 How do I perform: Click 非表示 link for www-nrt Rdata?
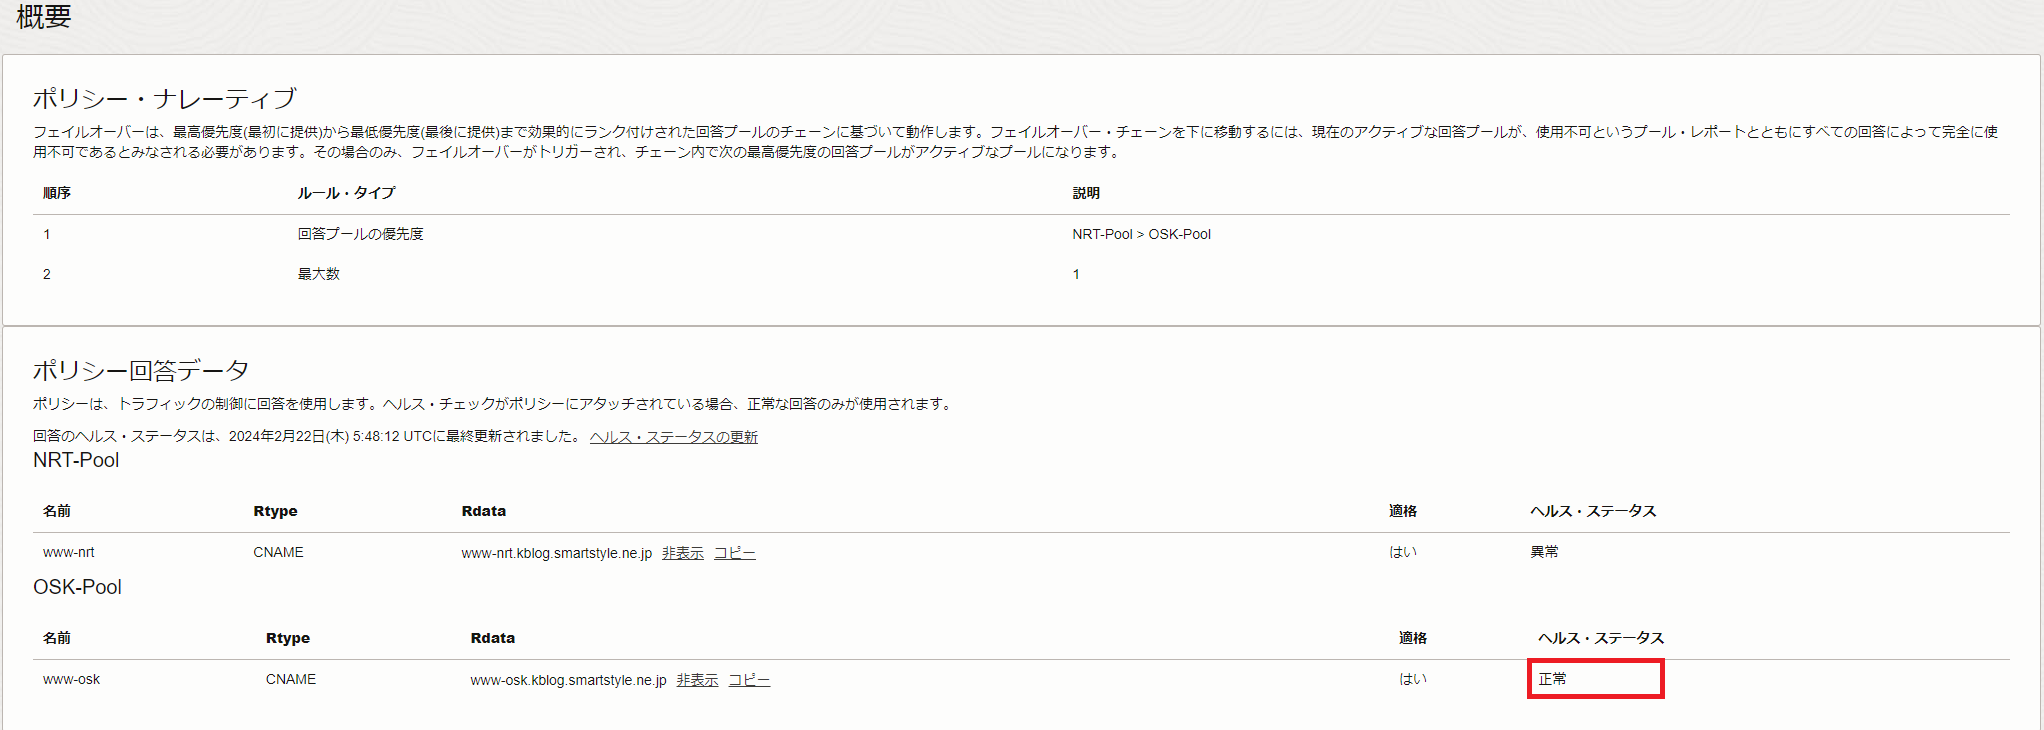click(683, 553)
